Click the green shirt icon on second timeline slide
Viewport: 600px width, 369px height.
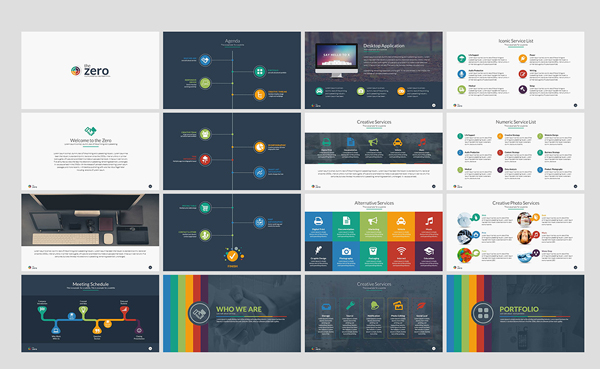(x=205, y=134)
